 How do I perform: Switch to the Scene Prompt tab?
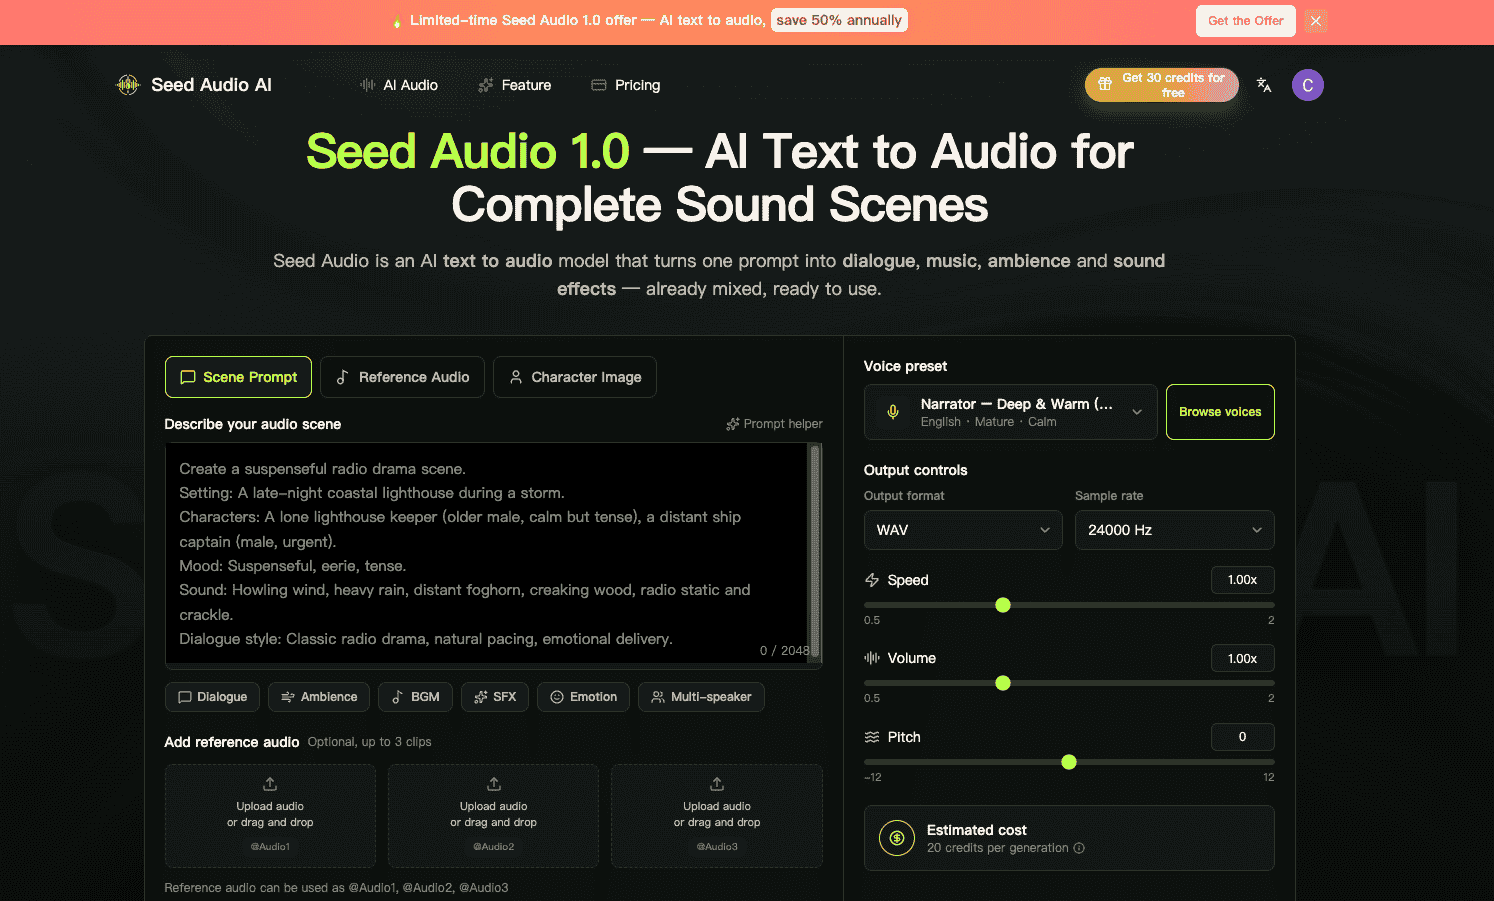238,377
